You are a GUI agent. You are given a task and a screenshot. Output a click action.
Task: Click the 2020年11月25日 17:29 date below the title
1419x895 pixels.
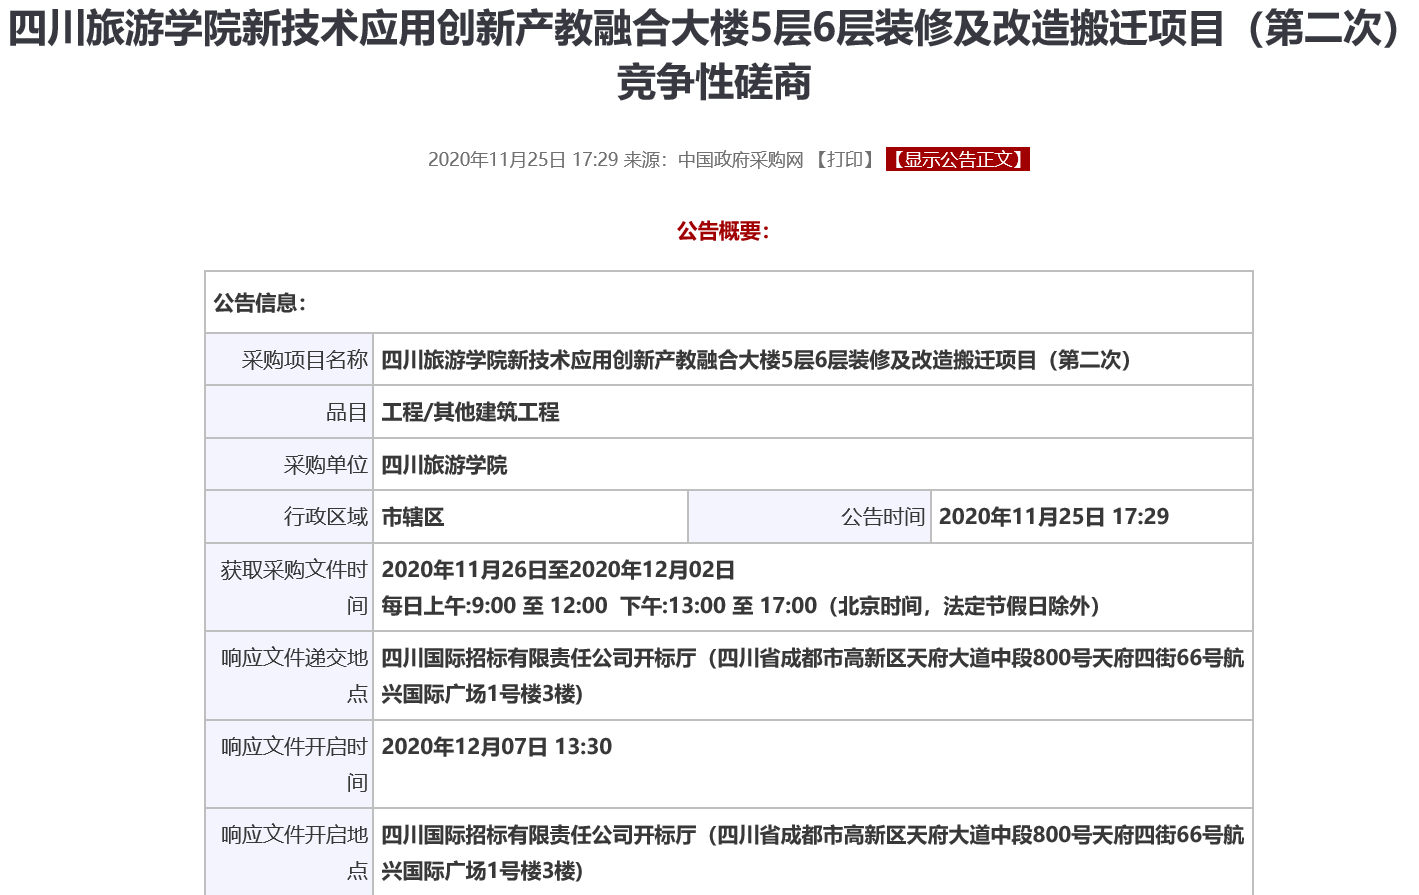(523, 160)
